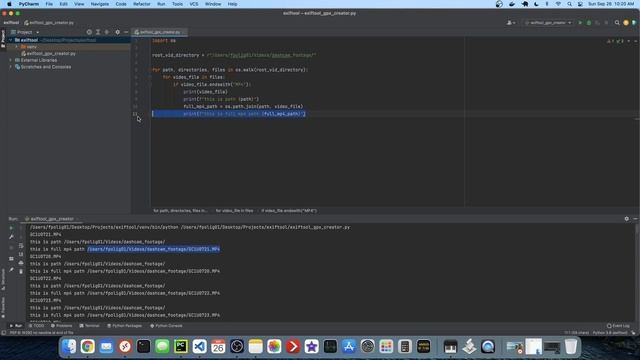Open PyCharm dock icon
Screen dimensions: 640x360
point(181,347)
